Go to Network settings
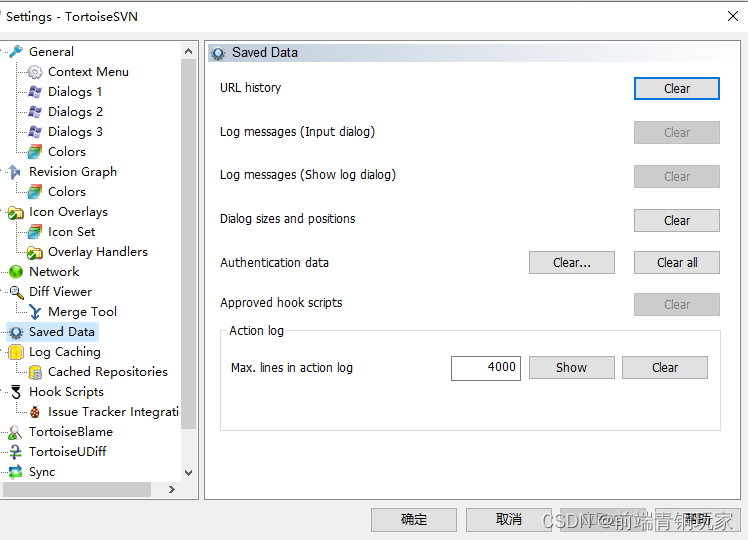Screen dimensions: 748x540 tap(54, 272)
